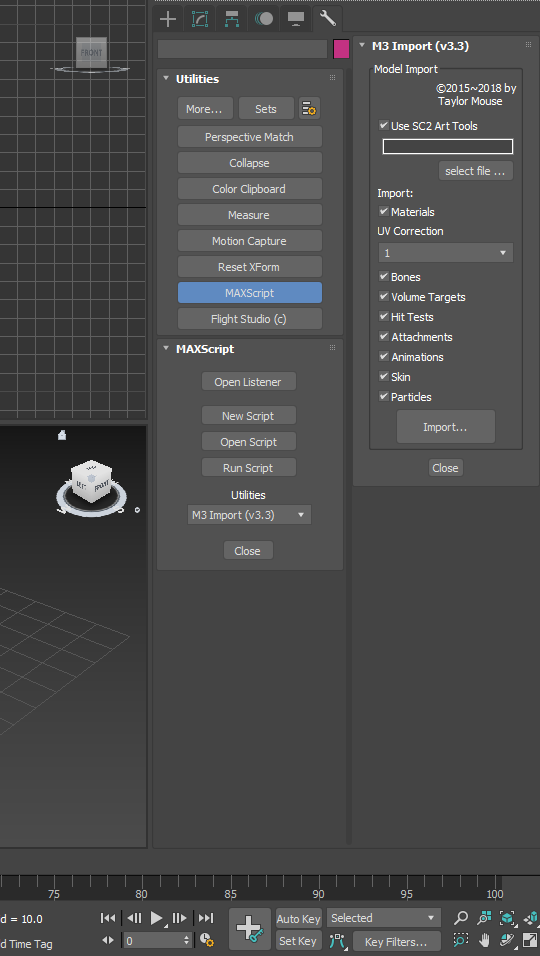The image size is (540, 956).
Task: Disable the Bones import checkbox
Action: 383,276
